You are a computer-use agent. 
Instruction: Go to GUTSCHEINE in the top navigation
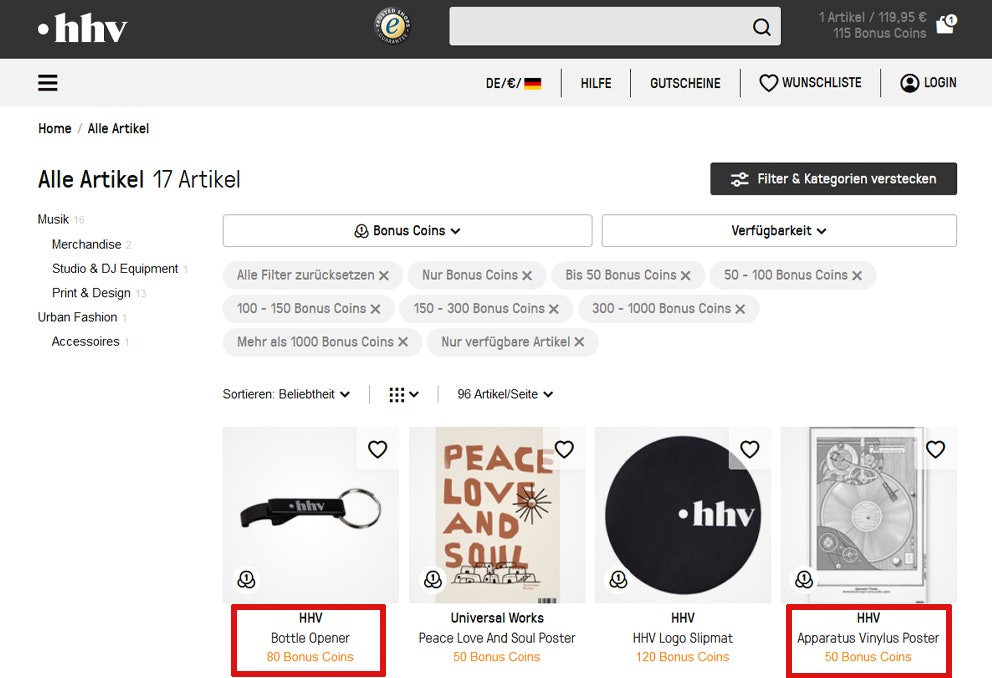[x=685, y=83]
